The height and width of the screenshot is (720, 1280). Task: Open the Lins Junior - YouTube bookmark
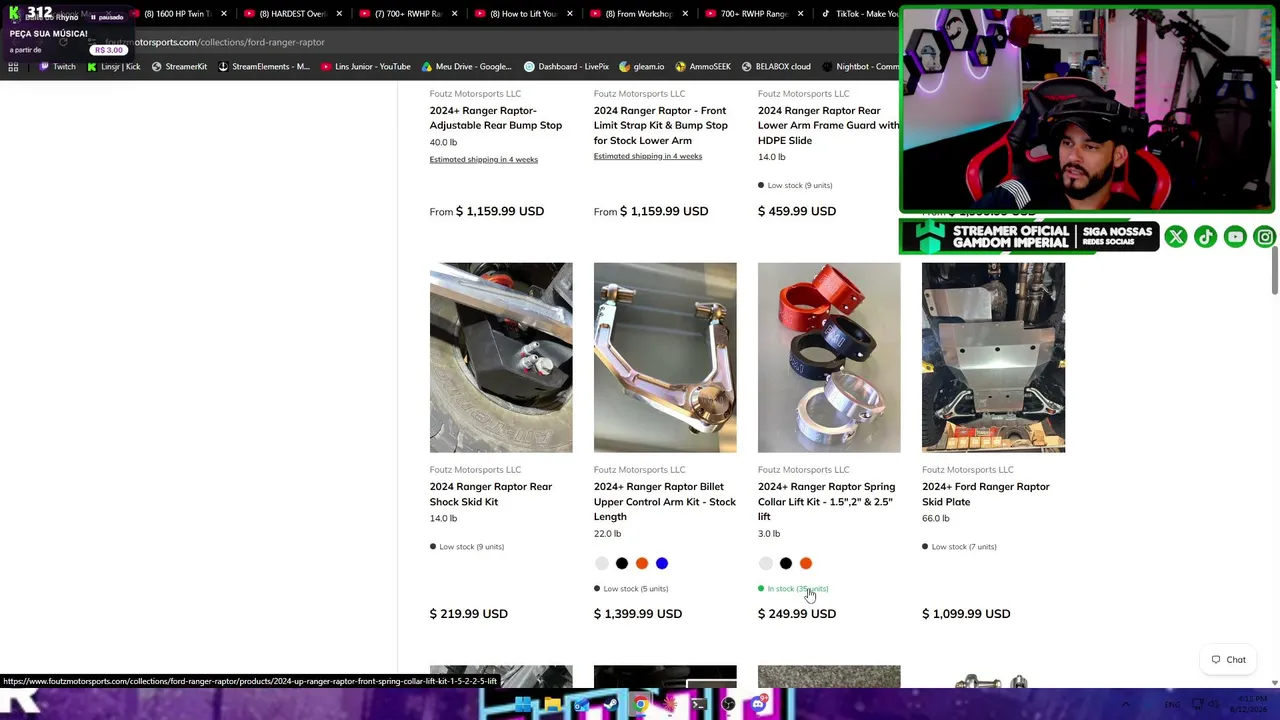click(366, 67)
